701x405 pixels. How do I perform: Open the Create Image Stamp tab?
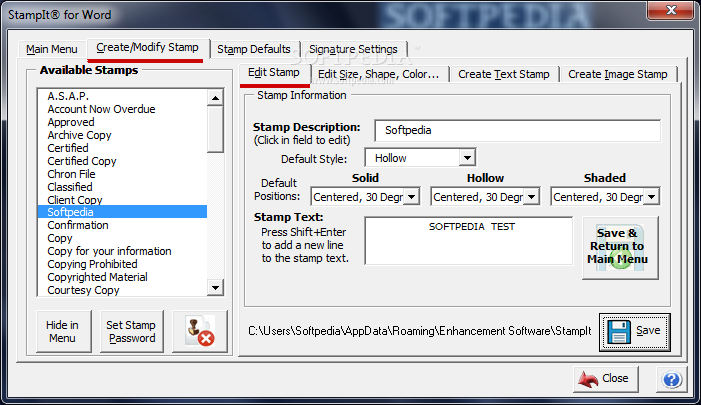(618, 74)
